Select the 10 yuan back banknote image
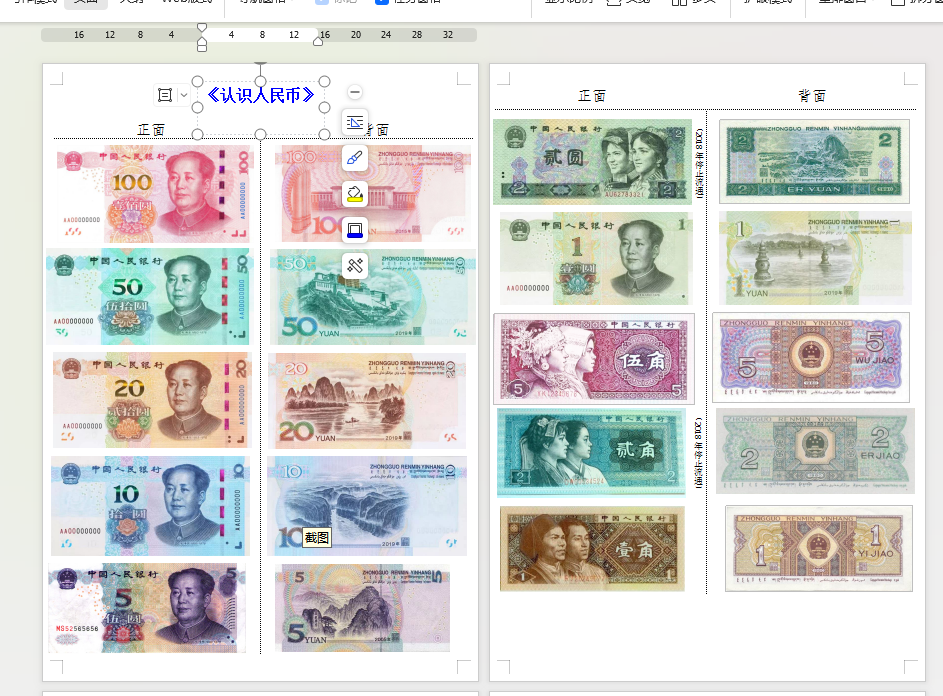 367,506
